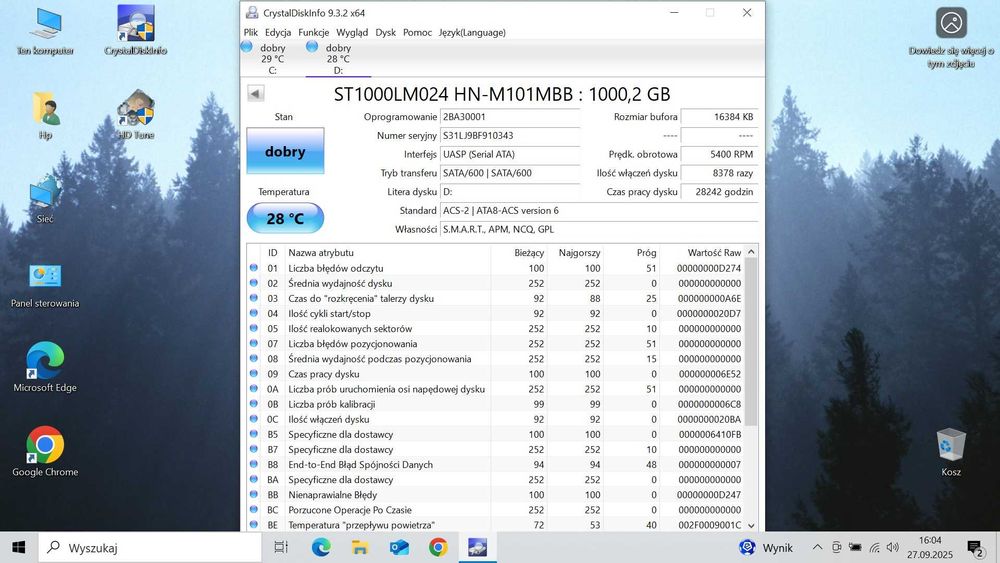The width and height of the screenshot is (1000, 563).
Task: Click Dowiedz się więcej o tym zdjęciu icon
Action: [951, 37]
